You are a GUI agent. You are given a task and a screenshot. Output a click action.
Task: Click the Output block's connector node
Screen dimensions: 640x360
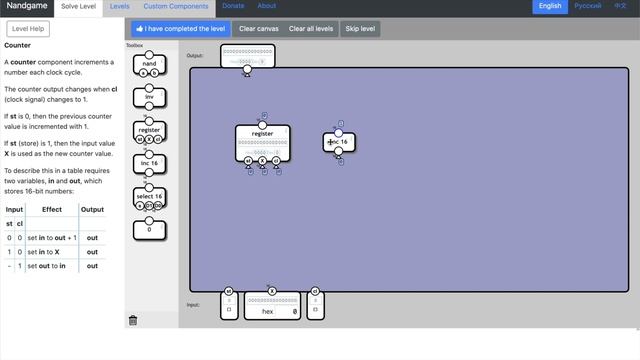(247, 69)
